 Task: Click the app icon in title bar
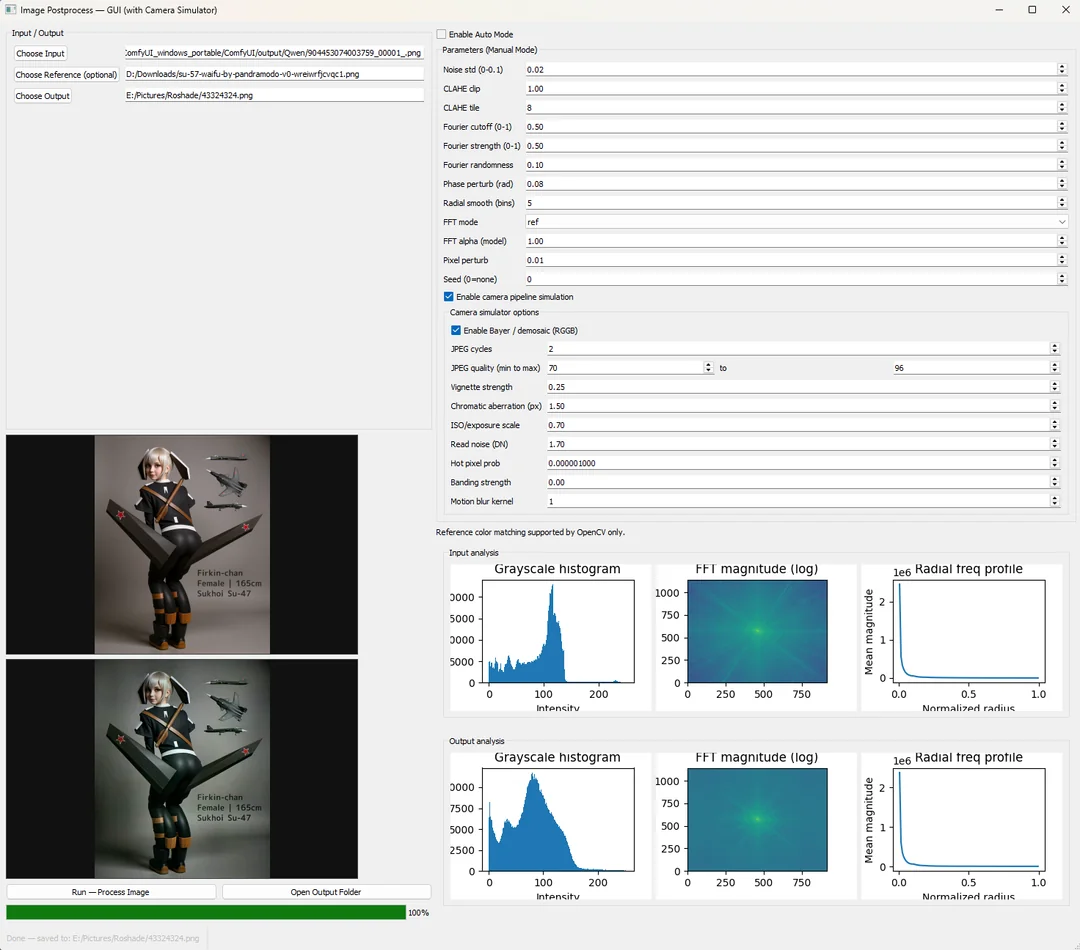pyautogui.click(x=10, y=10)
